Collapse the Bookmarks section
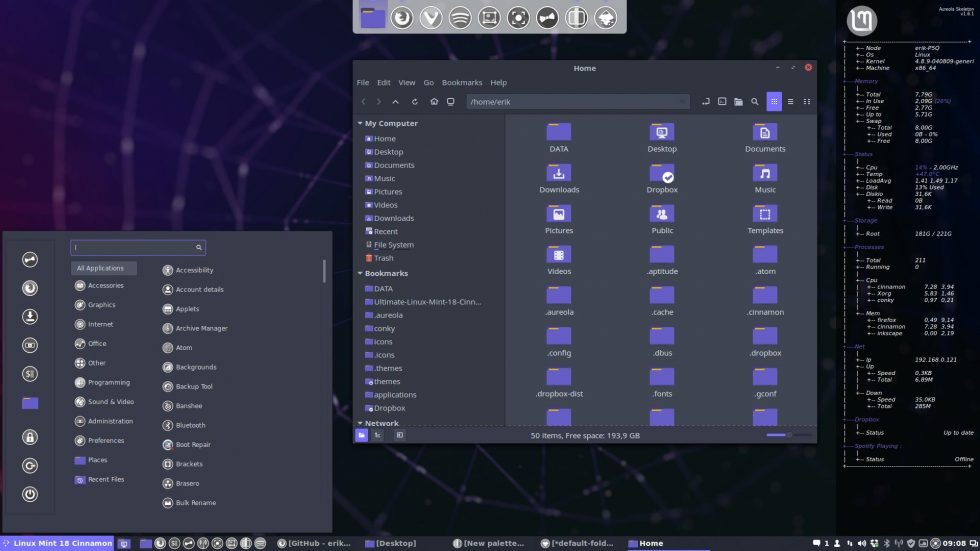Viewport: 980px width, 551px height. 360,273
